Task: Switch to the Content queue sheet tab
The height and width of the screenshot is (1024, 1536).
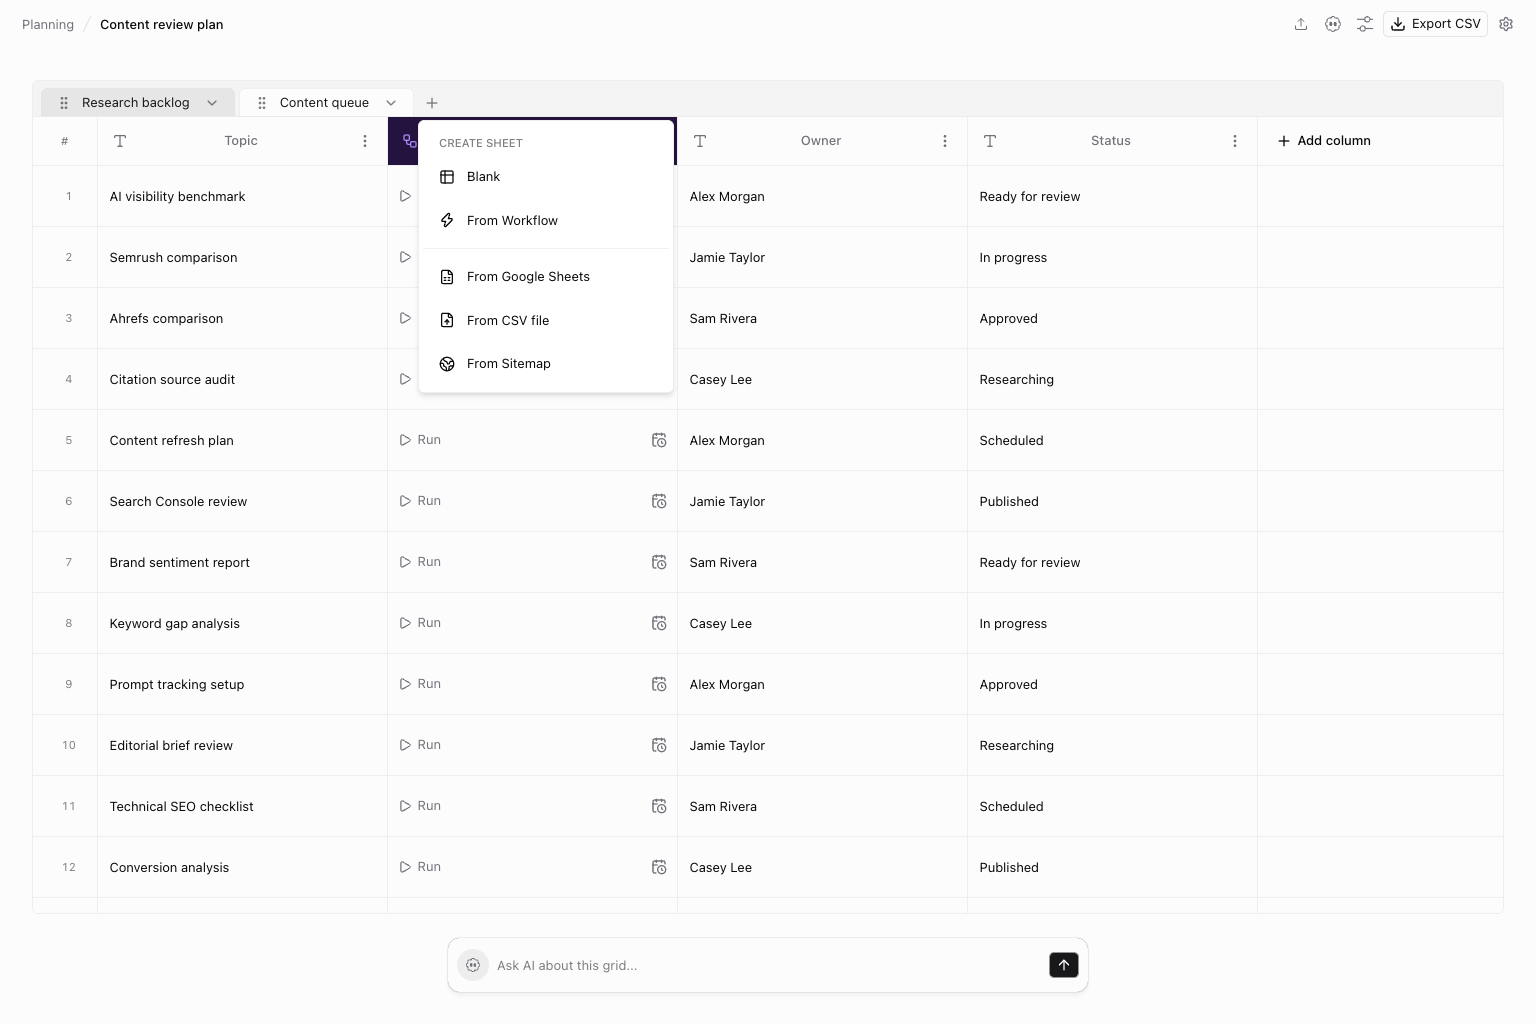Action: [x=324, y=102]
